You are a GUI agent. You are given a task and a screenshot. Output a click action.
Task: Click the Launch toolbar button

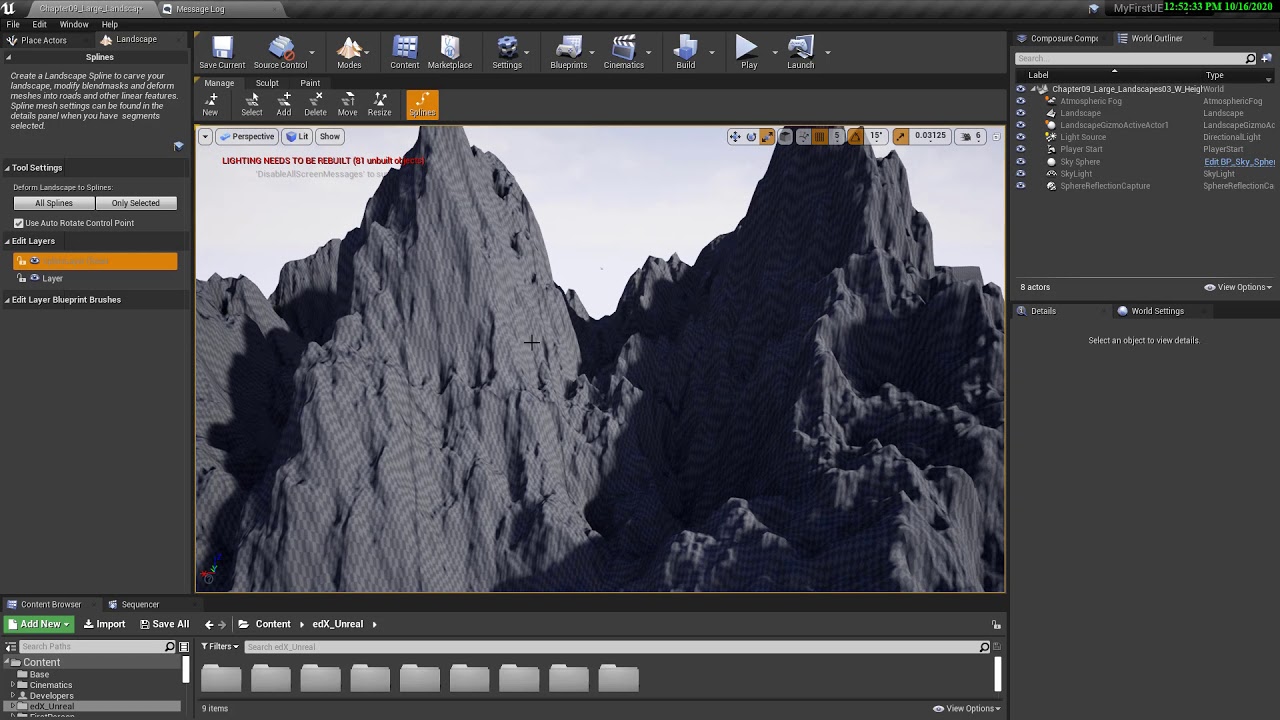[800, 53]
